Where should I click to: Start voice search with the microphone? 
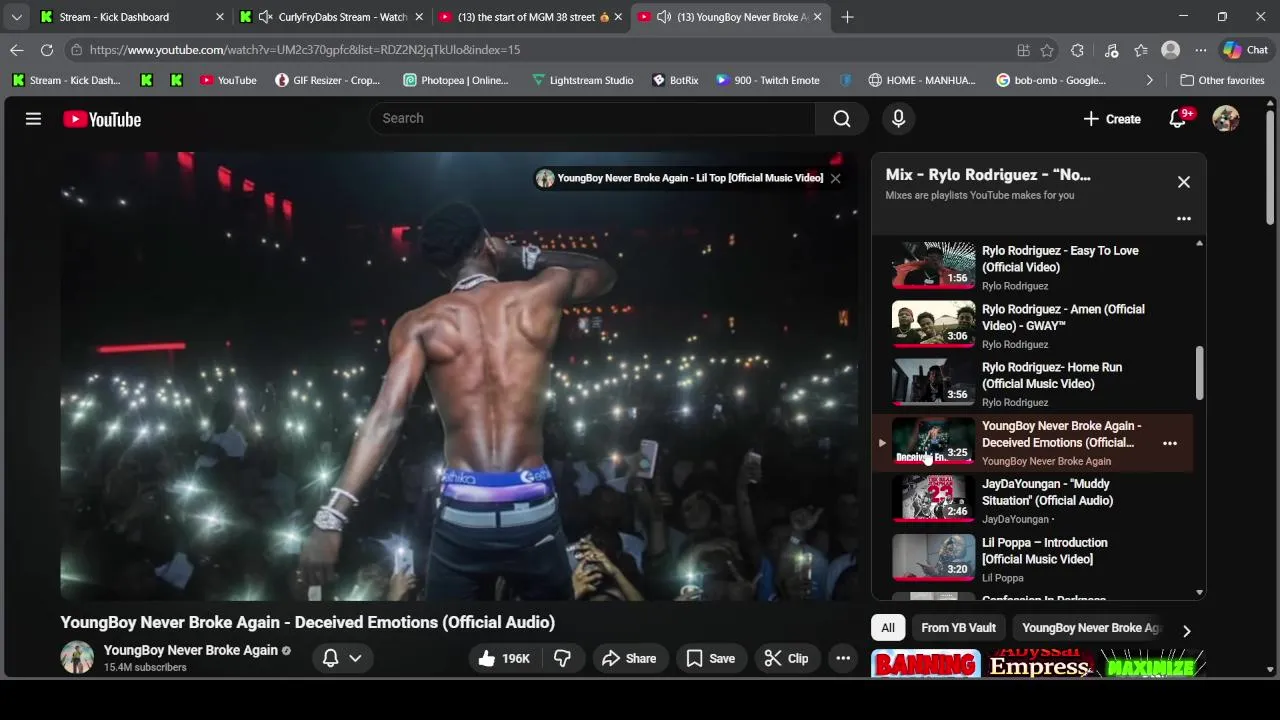pos(898,119)
